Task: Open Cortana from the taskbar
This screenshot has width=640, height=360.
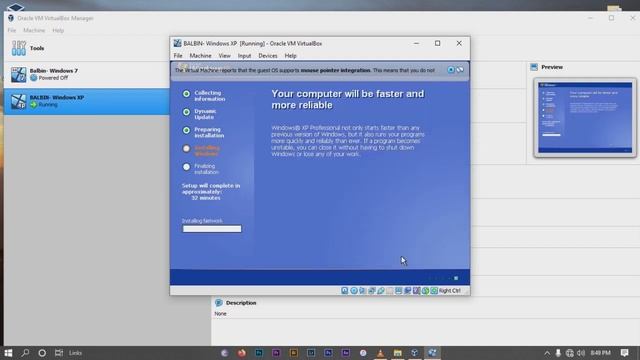Action: (42, 353)
